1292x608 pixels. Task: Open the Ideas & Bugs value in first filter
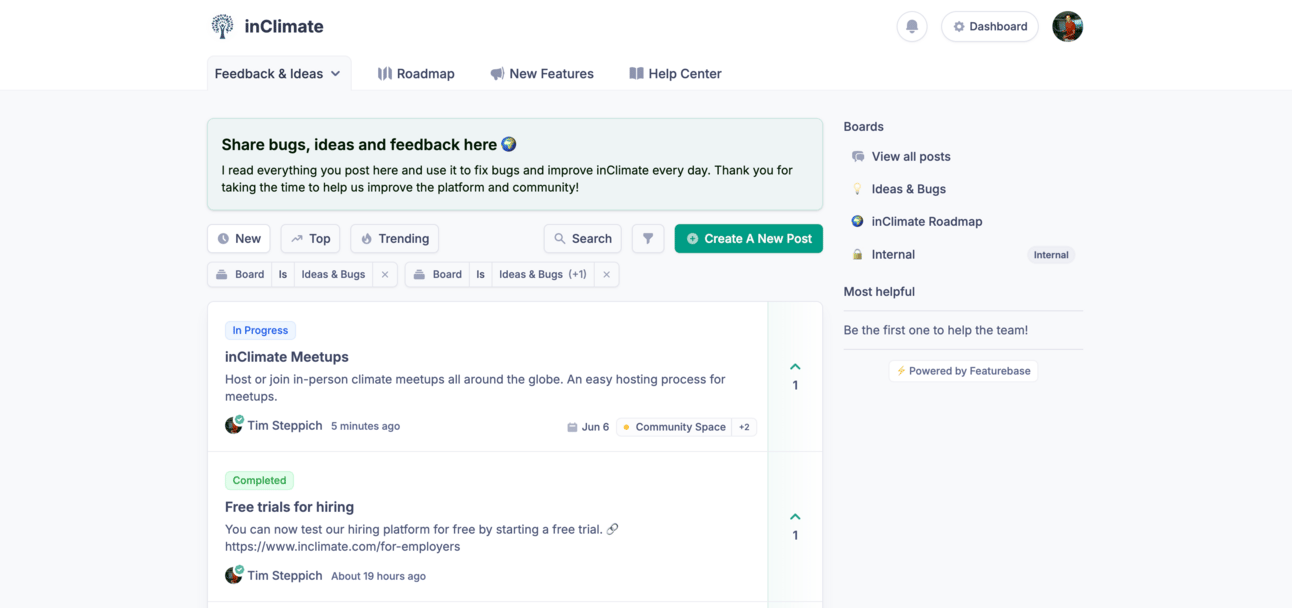334,274
